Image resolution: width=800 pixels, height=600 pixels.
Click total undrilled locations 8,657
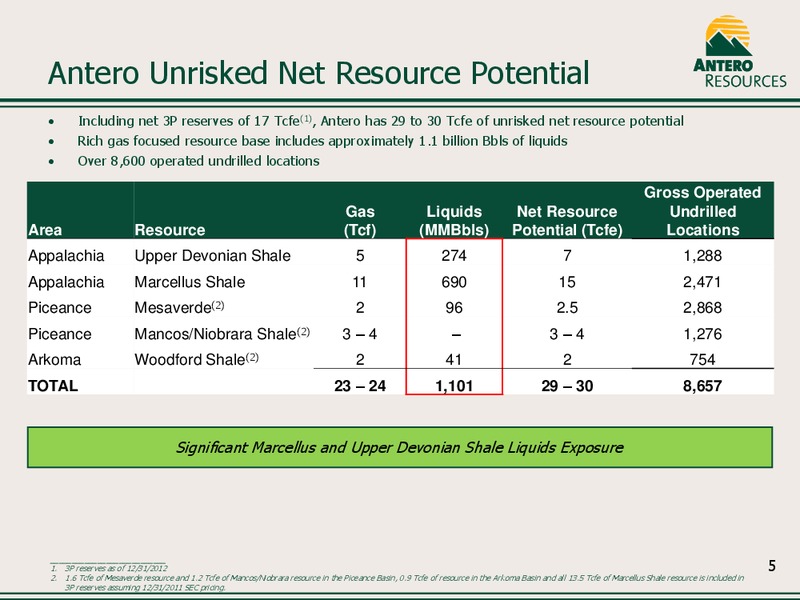coord(703,386)
